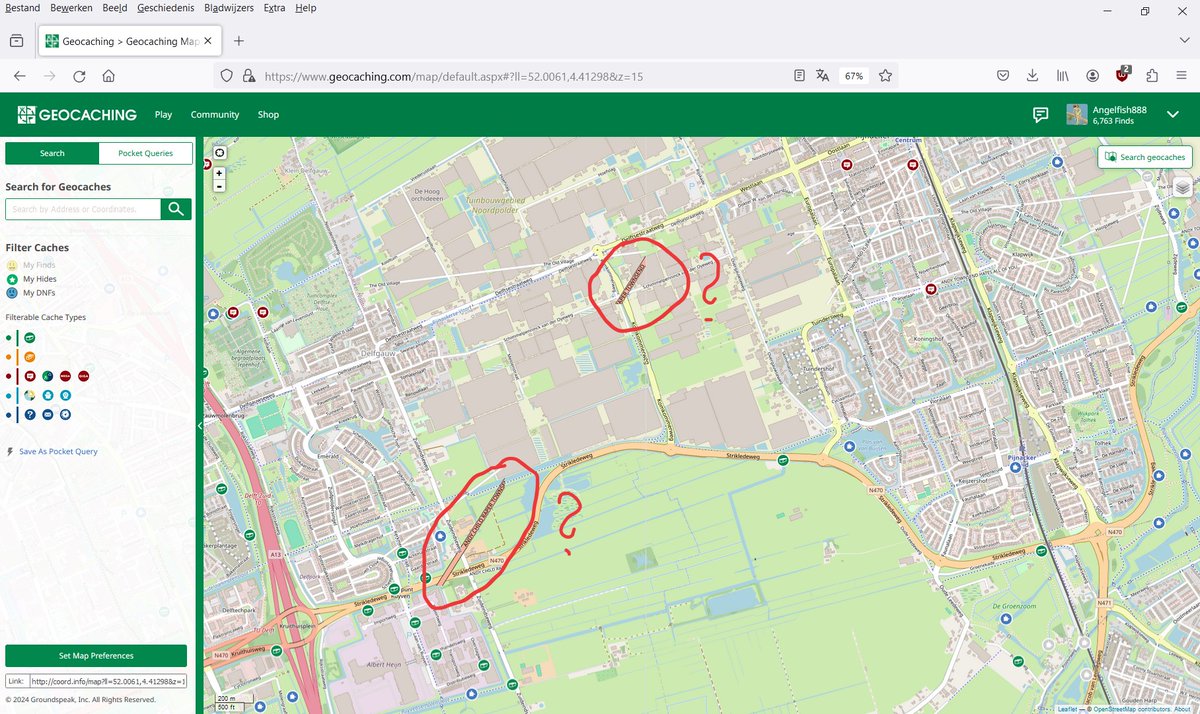Open the browser tab sidebar icon
1200x714 pixels.
tap(17, 42)
